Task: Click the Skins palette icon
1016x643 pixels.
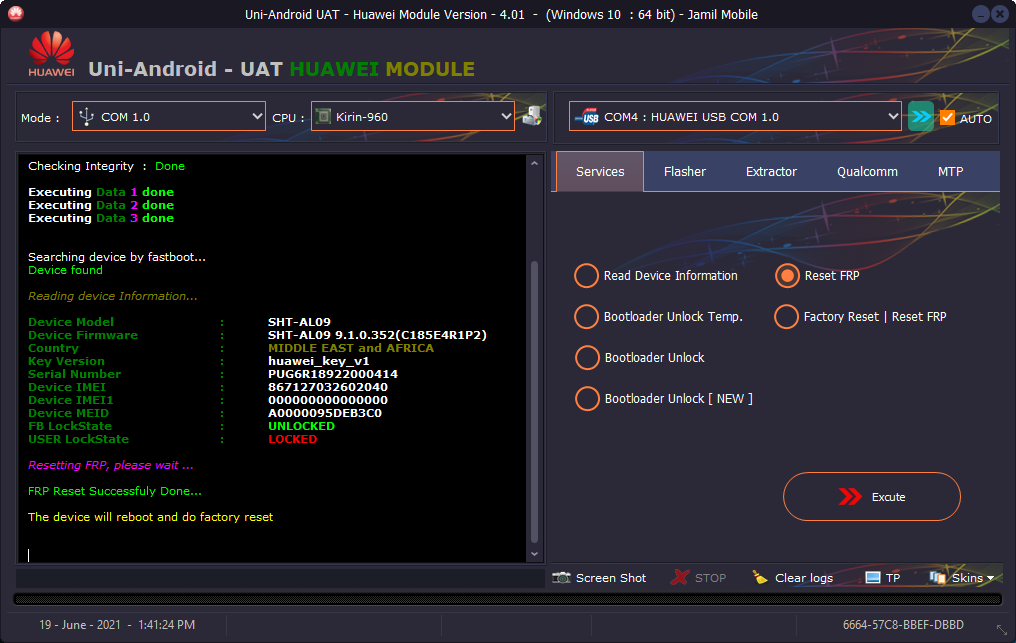Action: (x=937, y=577)
